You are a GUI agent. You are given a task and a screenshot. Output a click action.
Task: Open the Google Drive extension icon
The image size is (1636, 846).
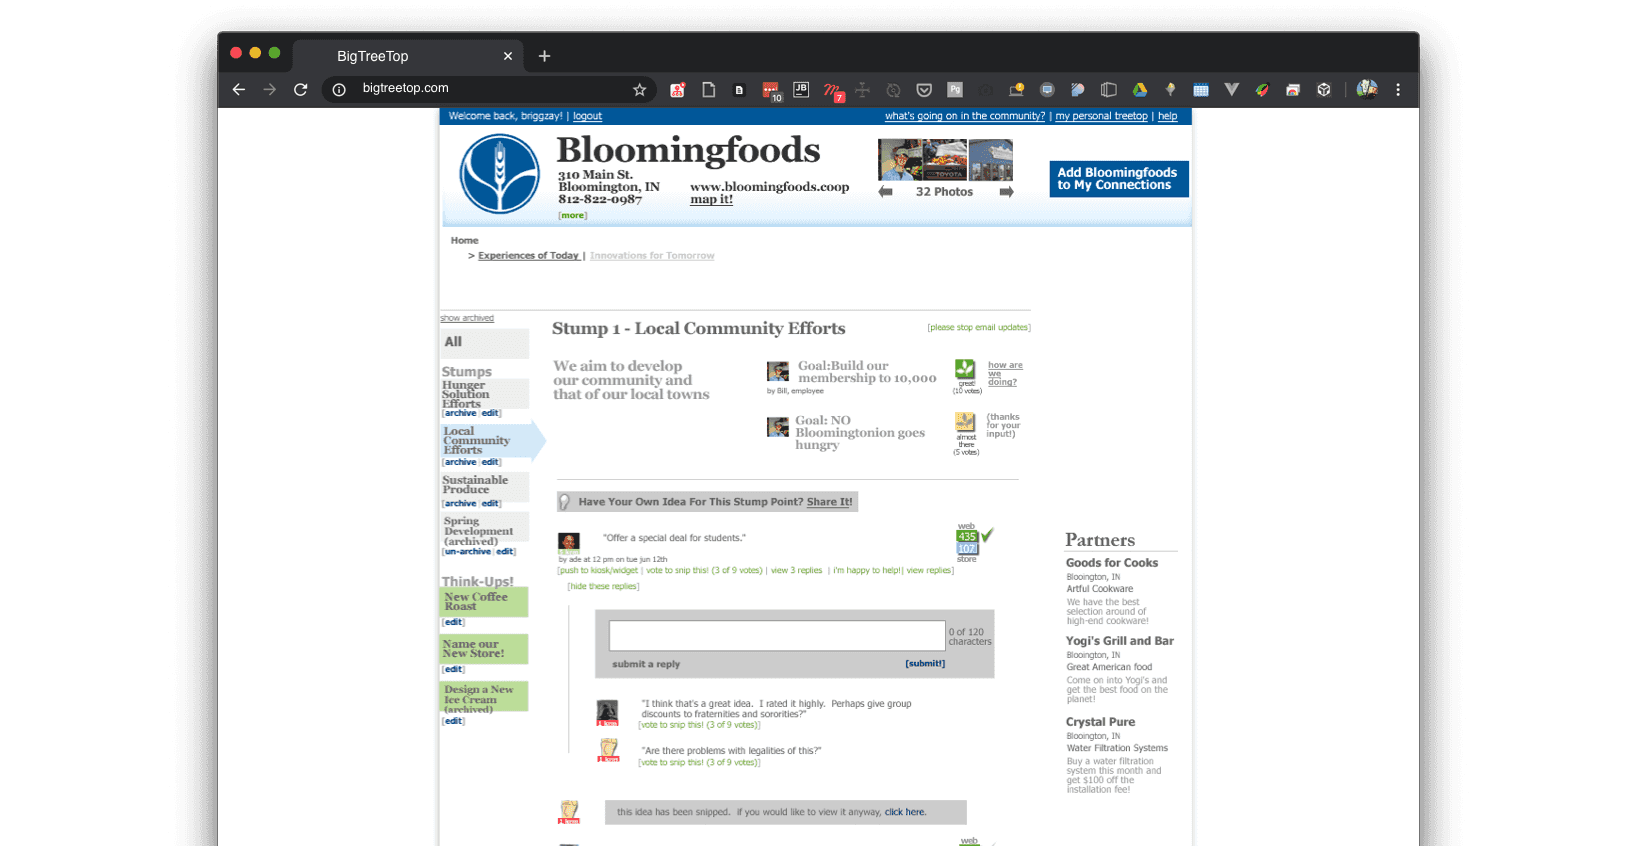[1139, 89]
